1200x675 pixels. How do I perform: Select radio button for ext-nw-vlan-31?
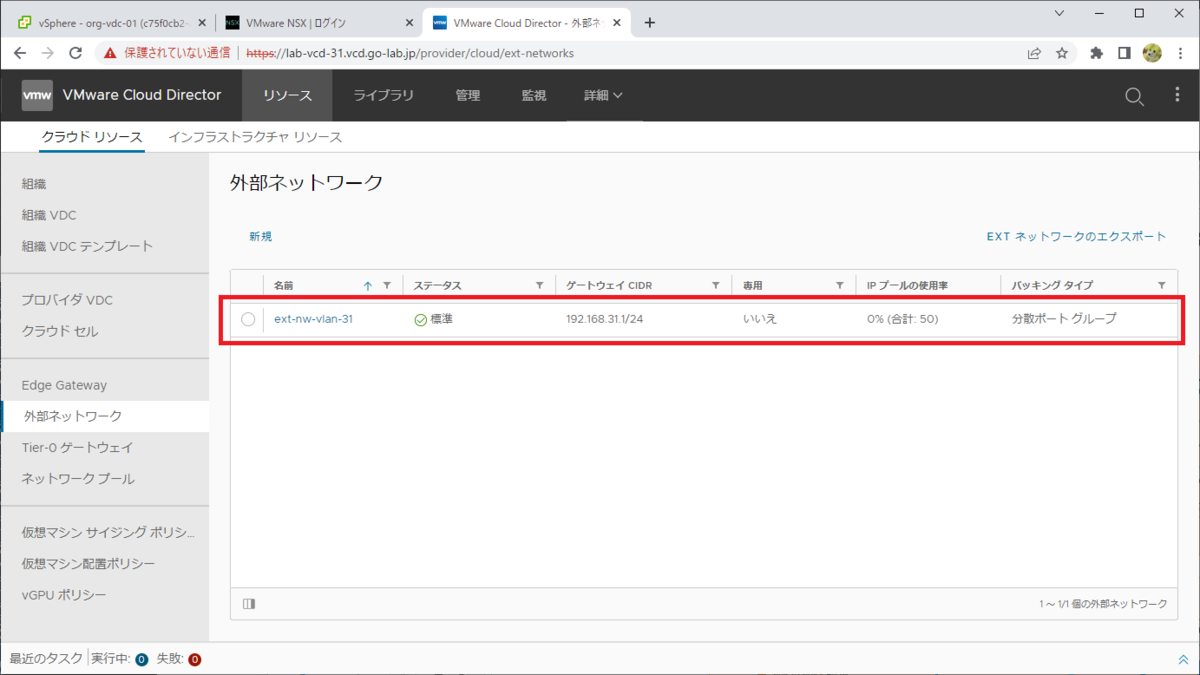coord(248,320)
